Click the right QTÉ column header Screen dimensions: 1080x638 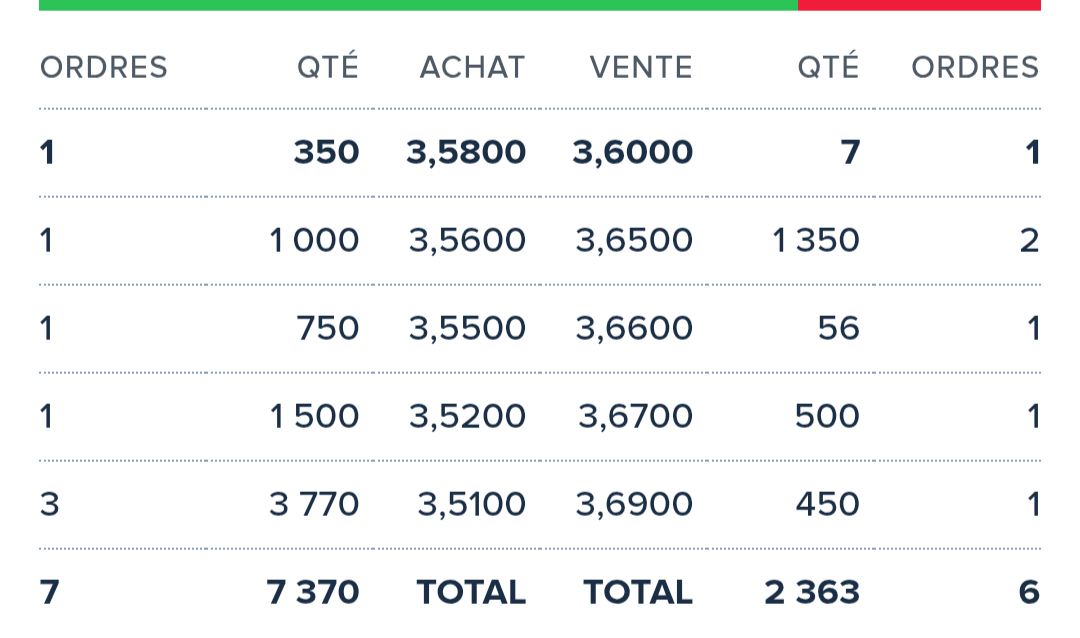[x=828, y=68]
